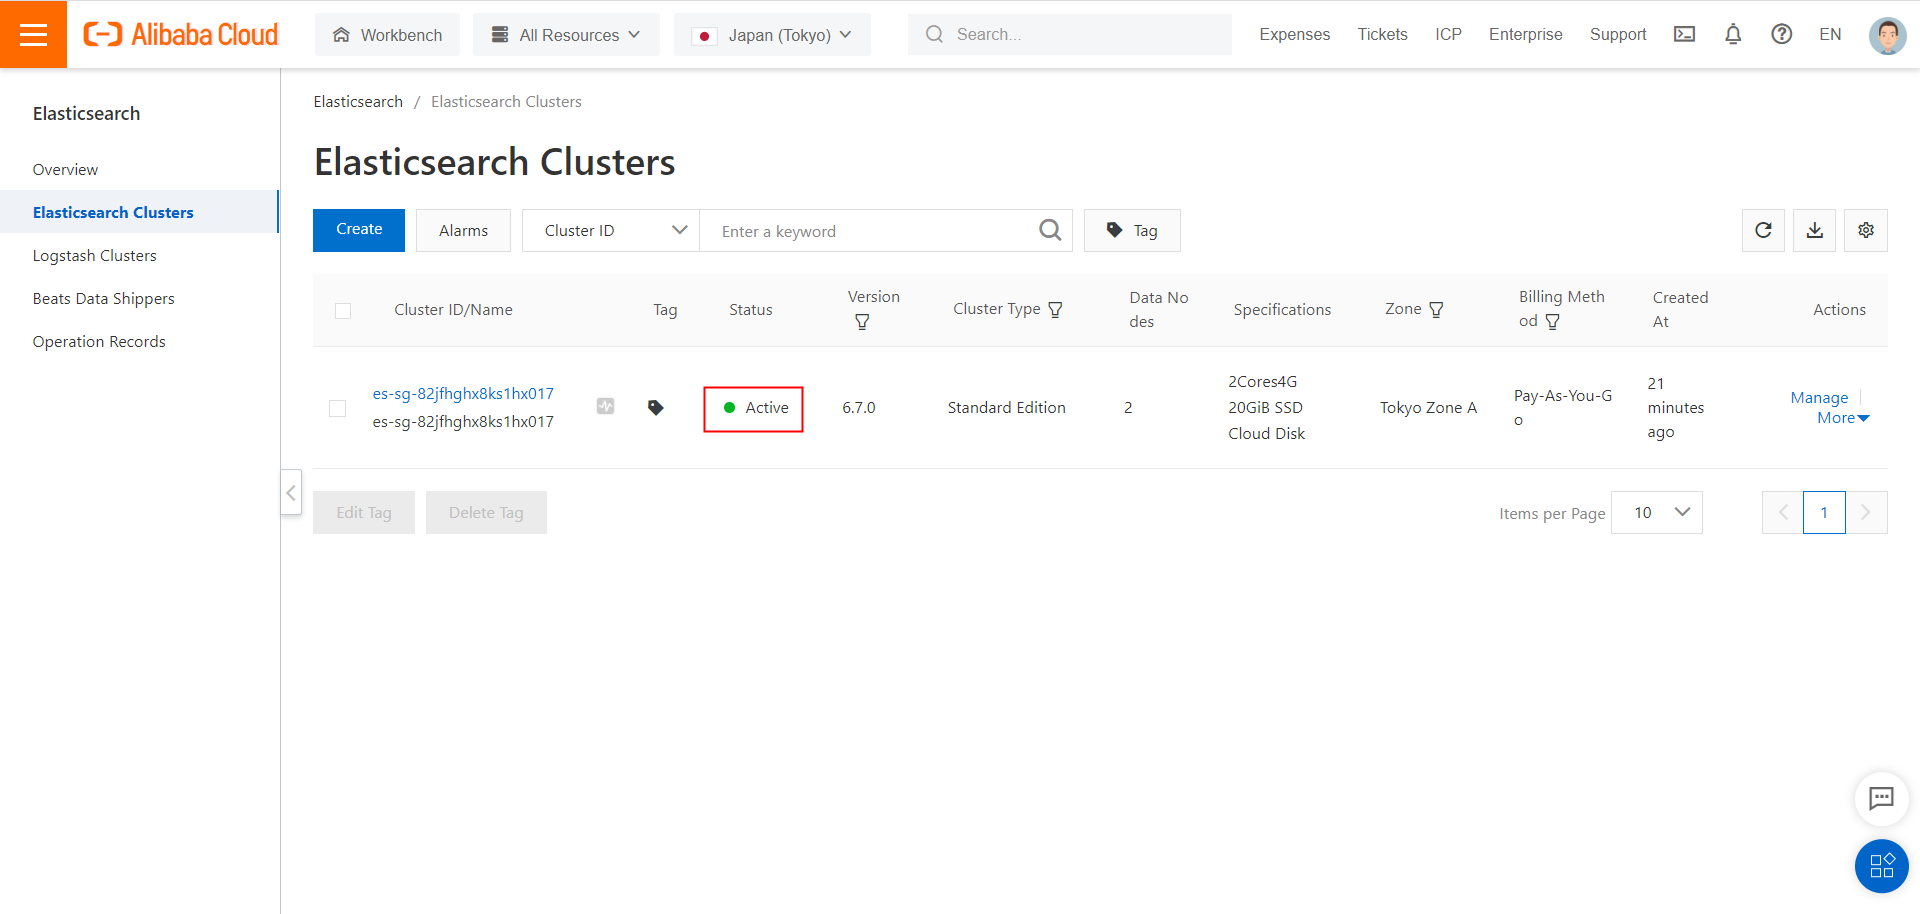Open Beats Data Shippers
Screen dimensions: 1920x914
click(x=103, y=298)
